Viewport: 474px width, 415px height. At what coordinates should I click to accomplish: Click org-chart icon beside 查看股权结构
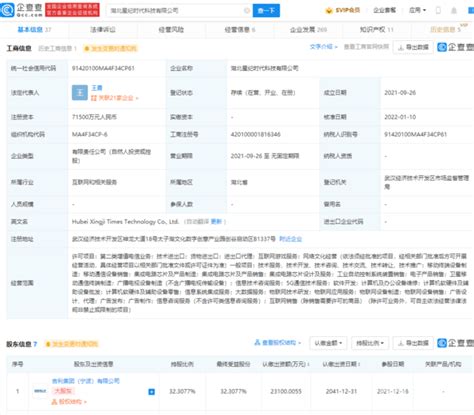tap(257, 342)
